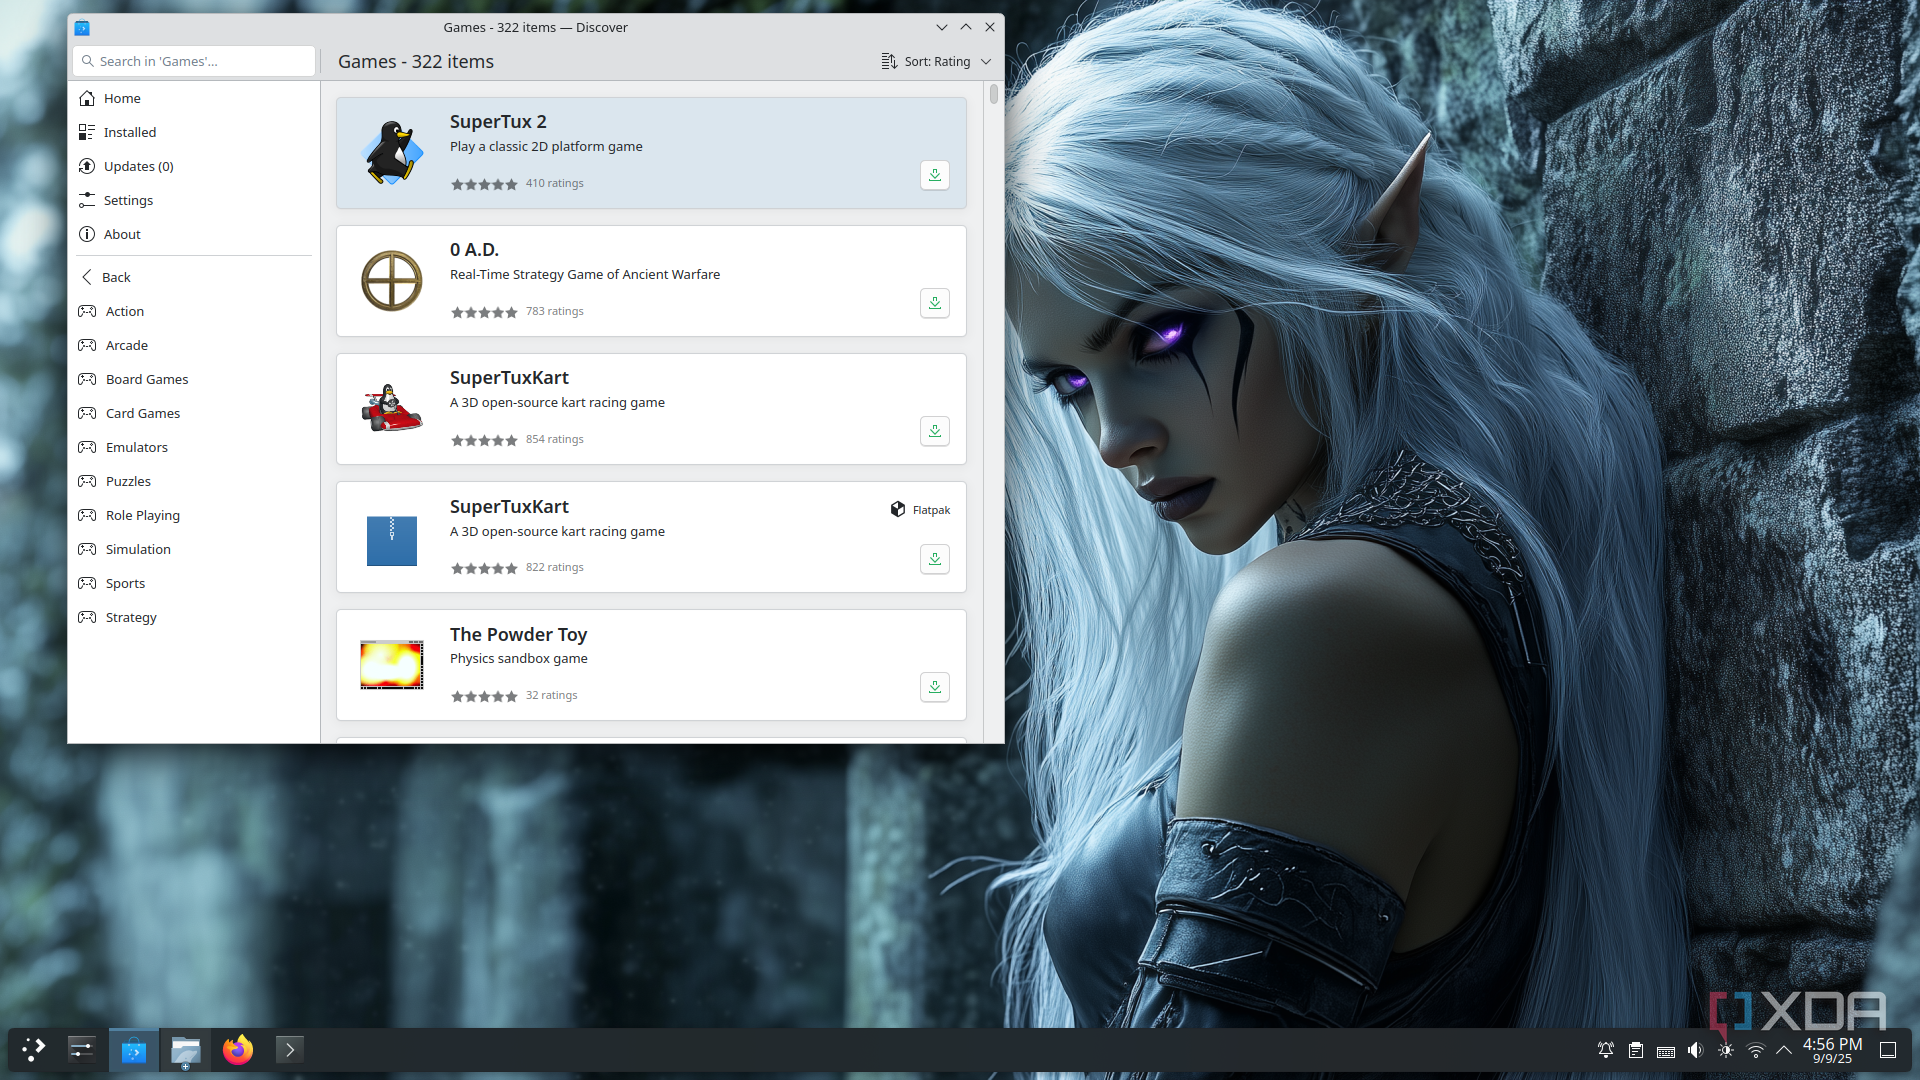Viewport: 1920px width, 1080px height.
Task: Install SuperTux 2 via its download icon
Action: pos(934,175)
